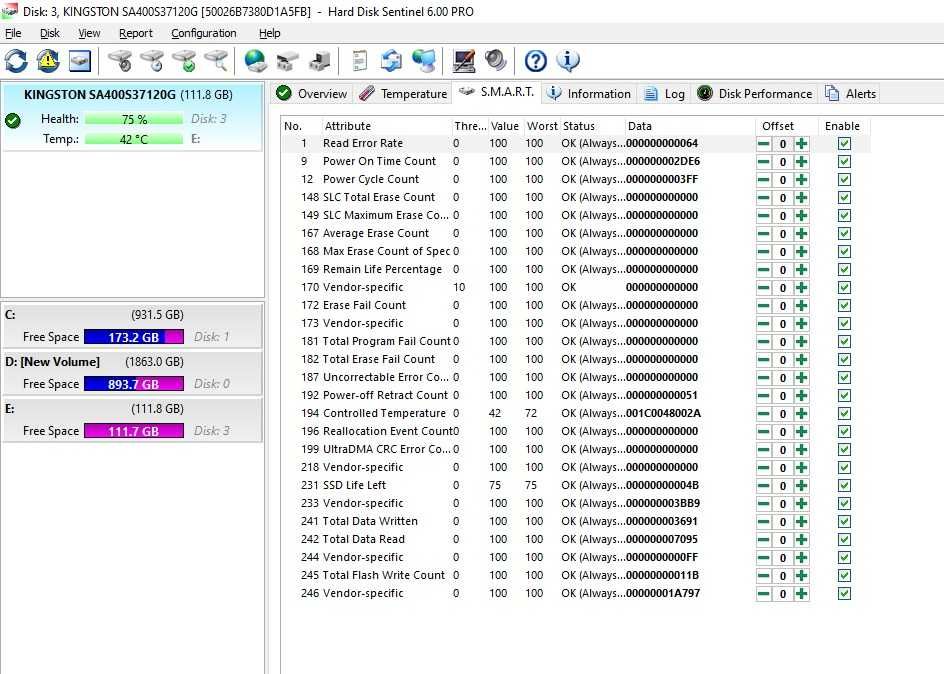944x674 pixels.
Task: Click the Attribute column header
Action: tap(387, 126)
